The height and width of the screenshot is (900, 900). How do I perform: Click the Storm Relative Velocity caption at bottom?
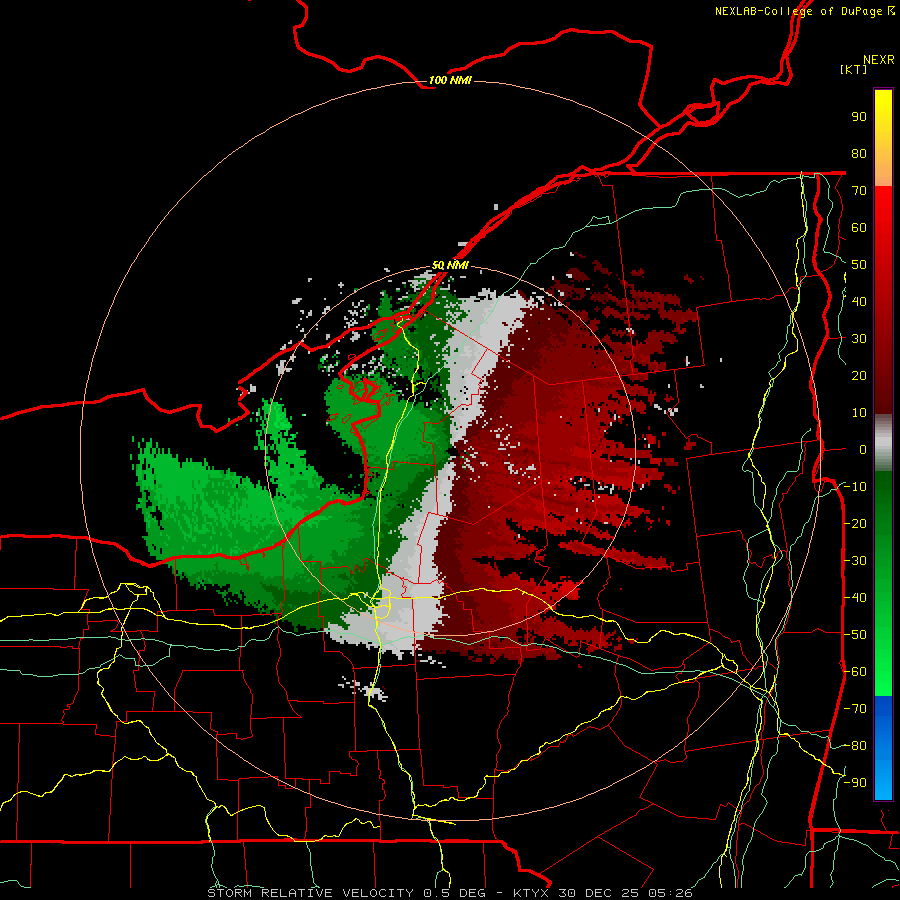coord(449,893)
